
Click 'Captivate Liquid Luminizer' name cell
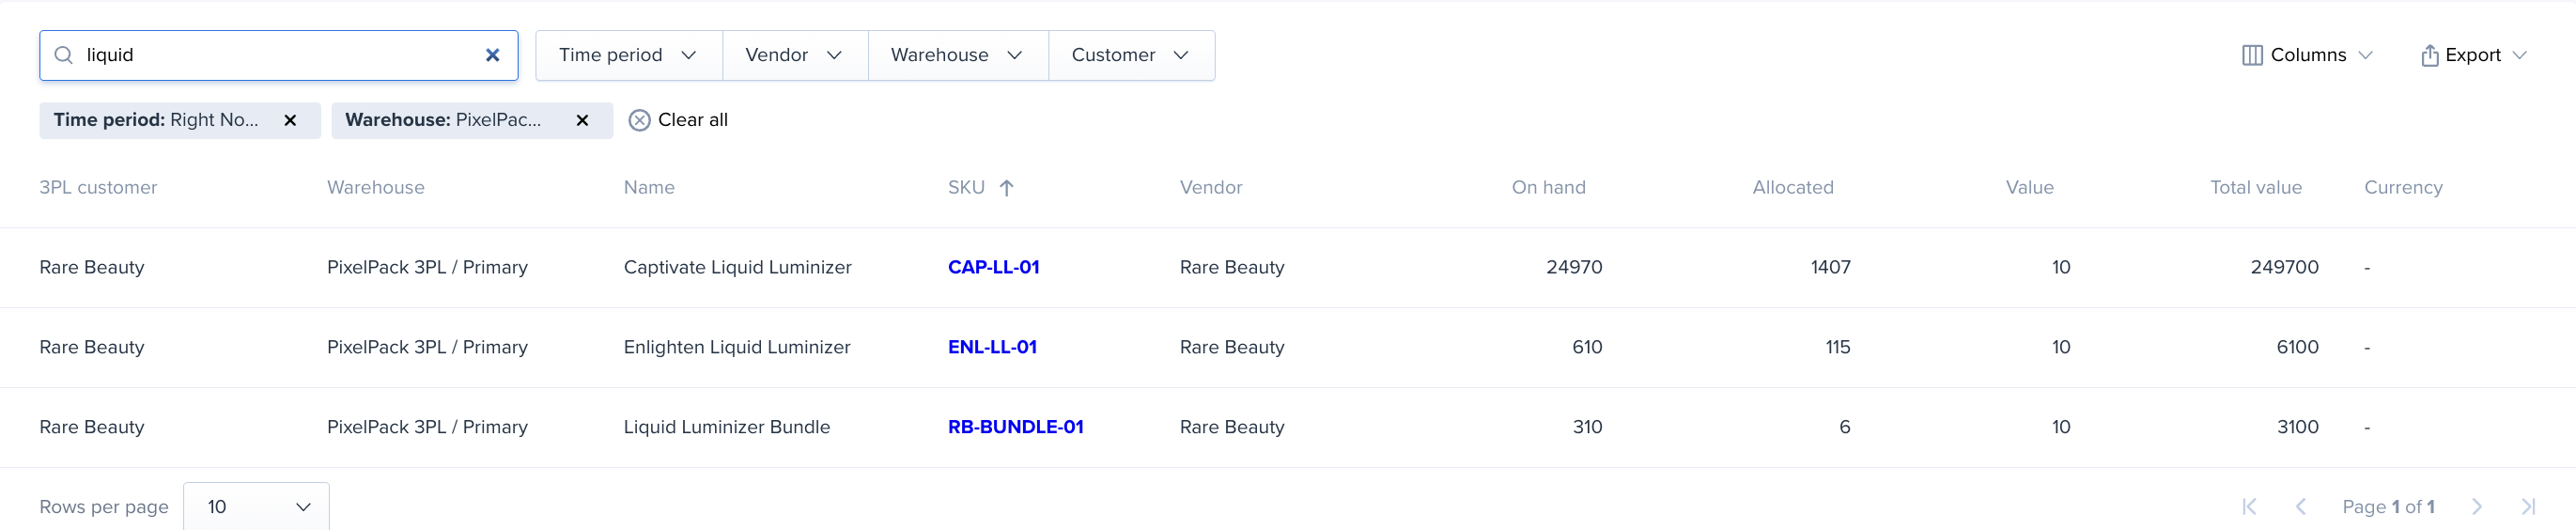click(x=737, y=267)
